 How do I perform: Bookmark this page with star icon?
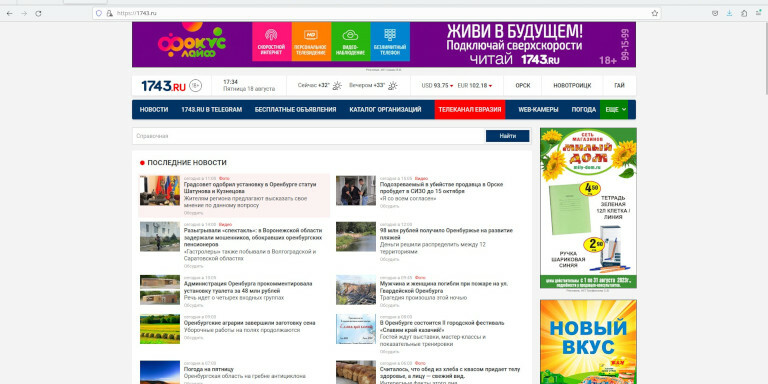coord(655,13)
